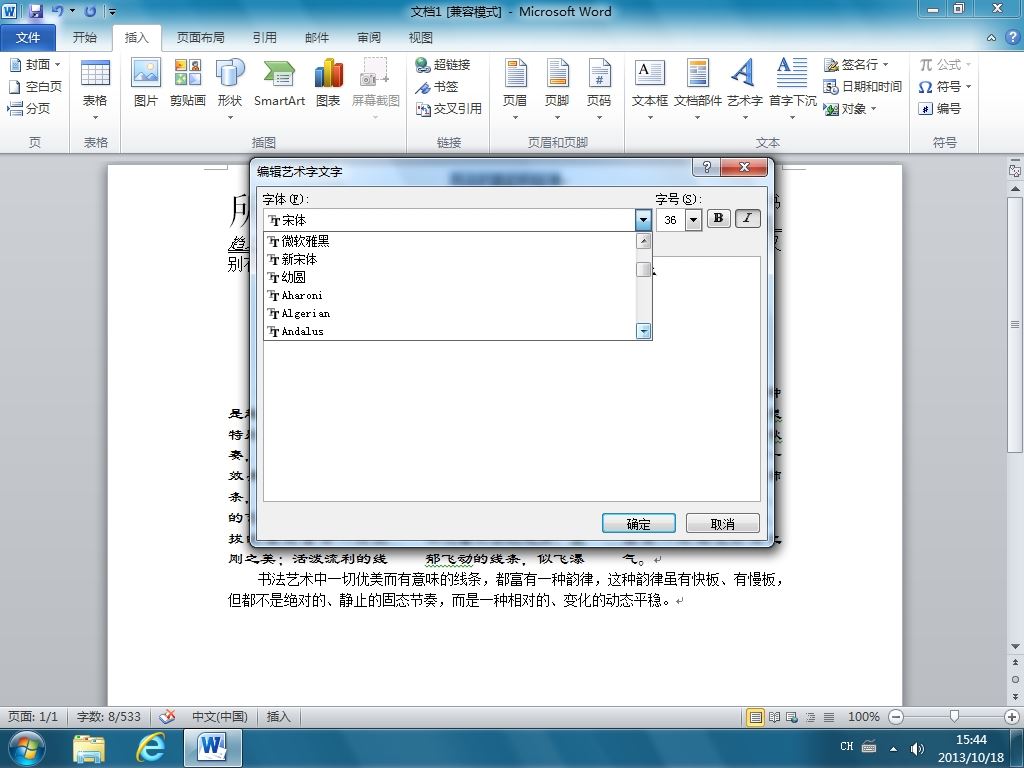Insert a text box (文本框)

click(x=650, y=90)
